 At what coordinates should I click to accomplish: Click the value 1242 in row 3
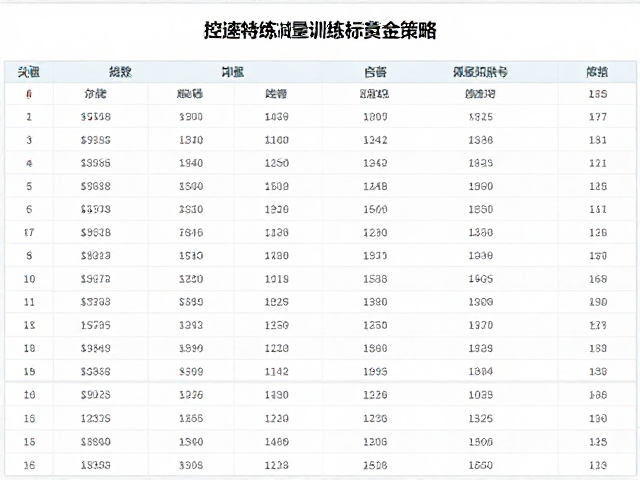(375, 140)
